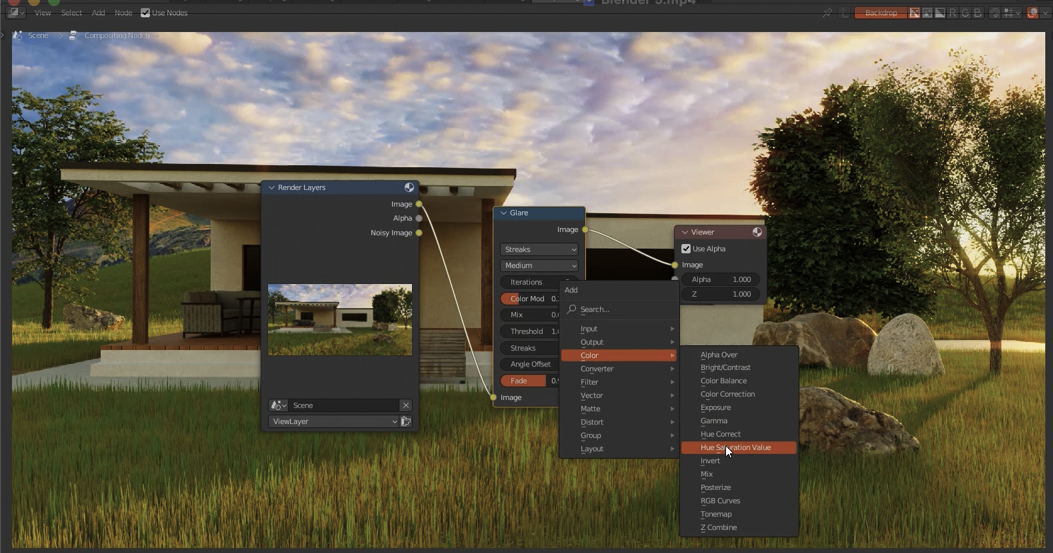Viewport: 1053px width, 553px height.
Task: Open the snap options dropdown arrow
Action: tap(1019, 13)
